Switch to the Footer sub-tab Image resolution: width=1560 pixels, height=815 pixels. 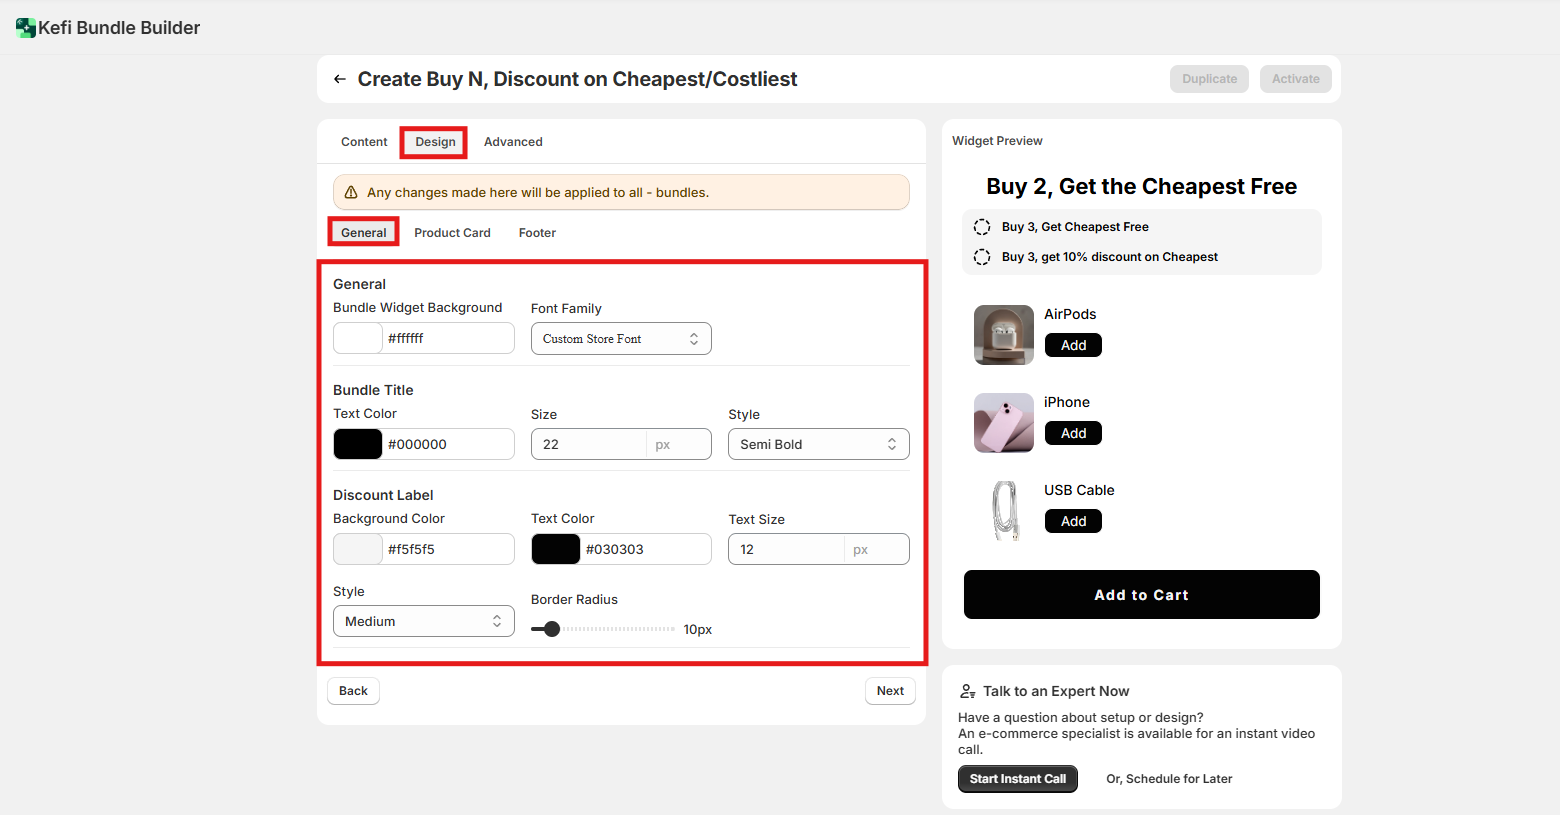tap(537, 233)
